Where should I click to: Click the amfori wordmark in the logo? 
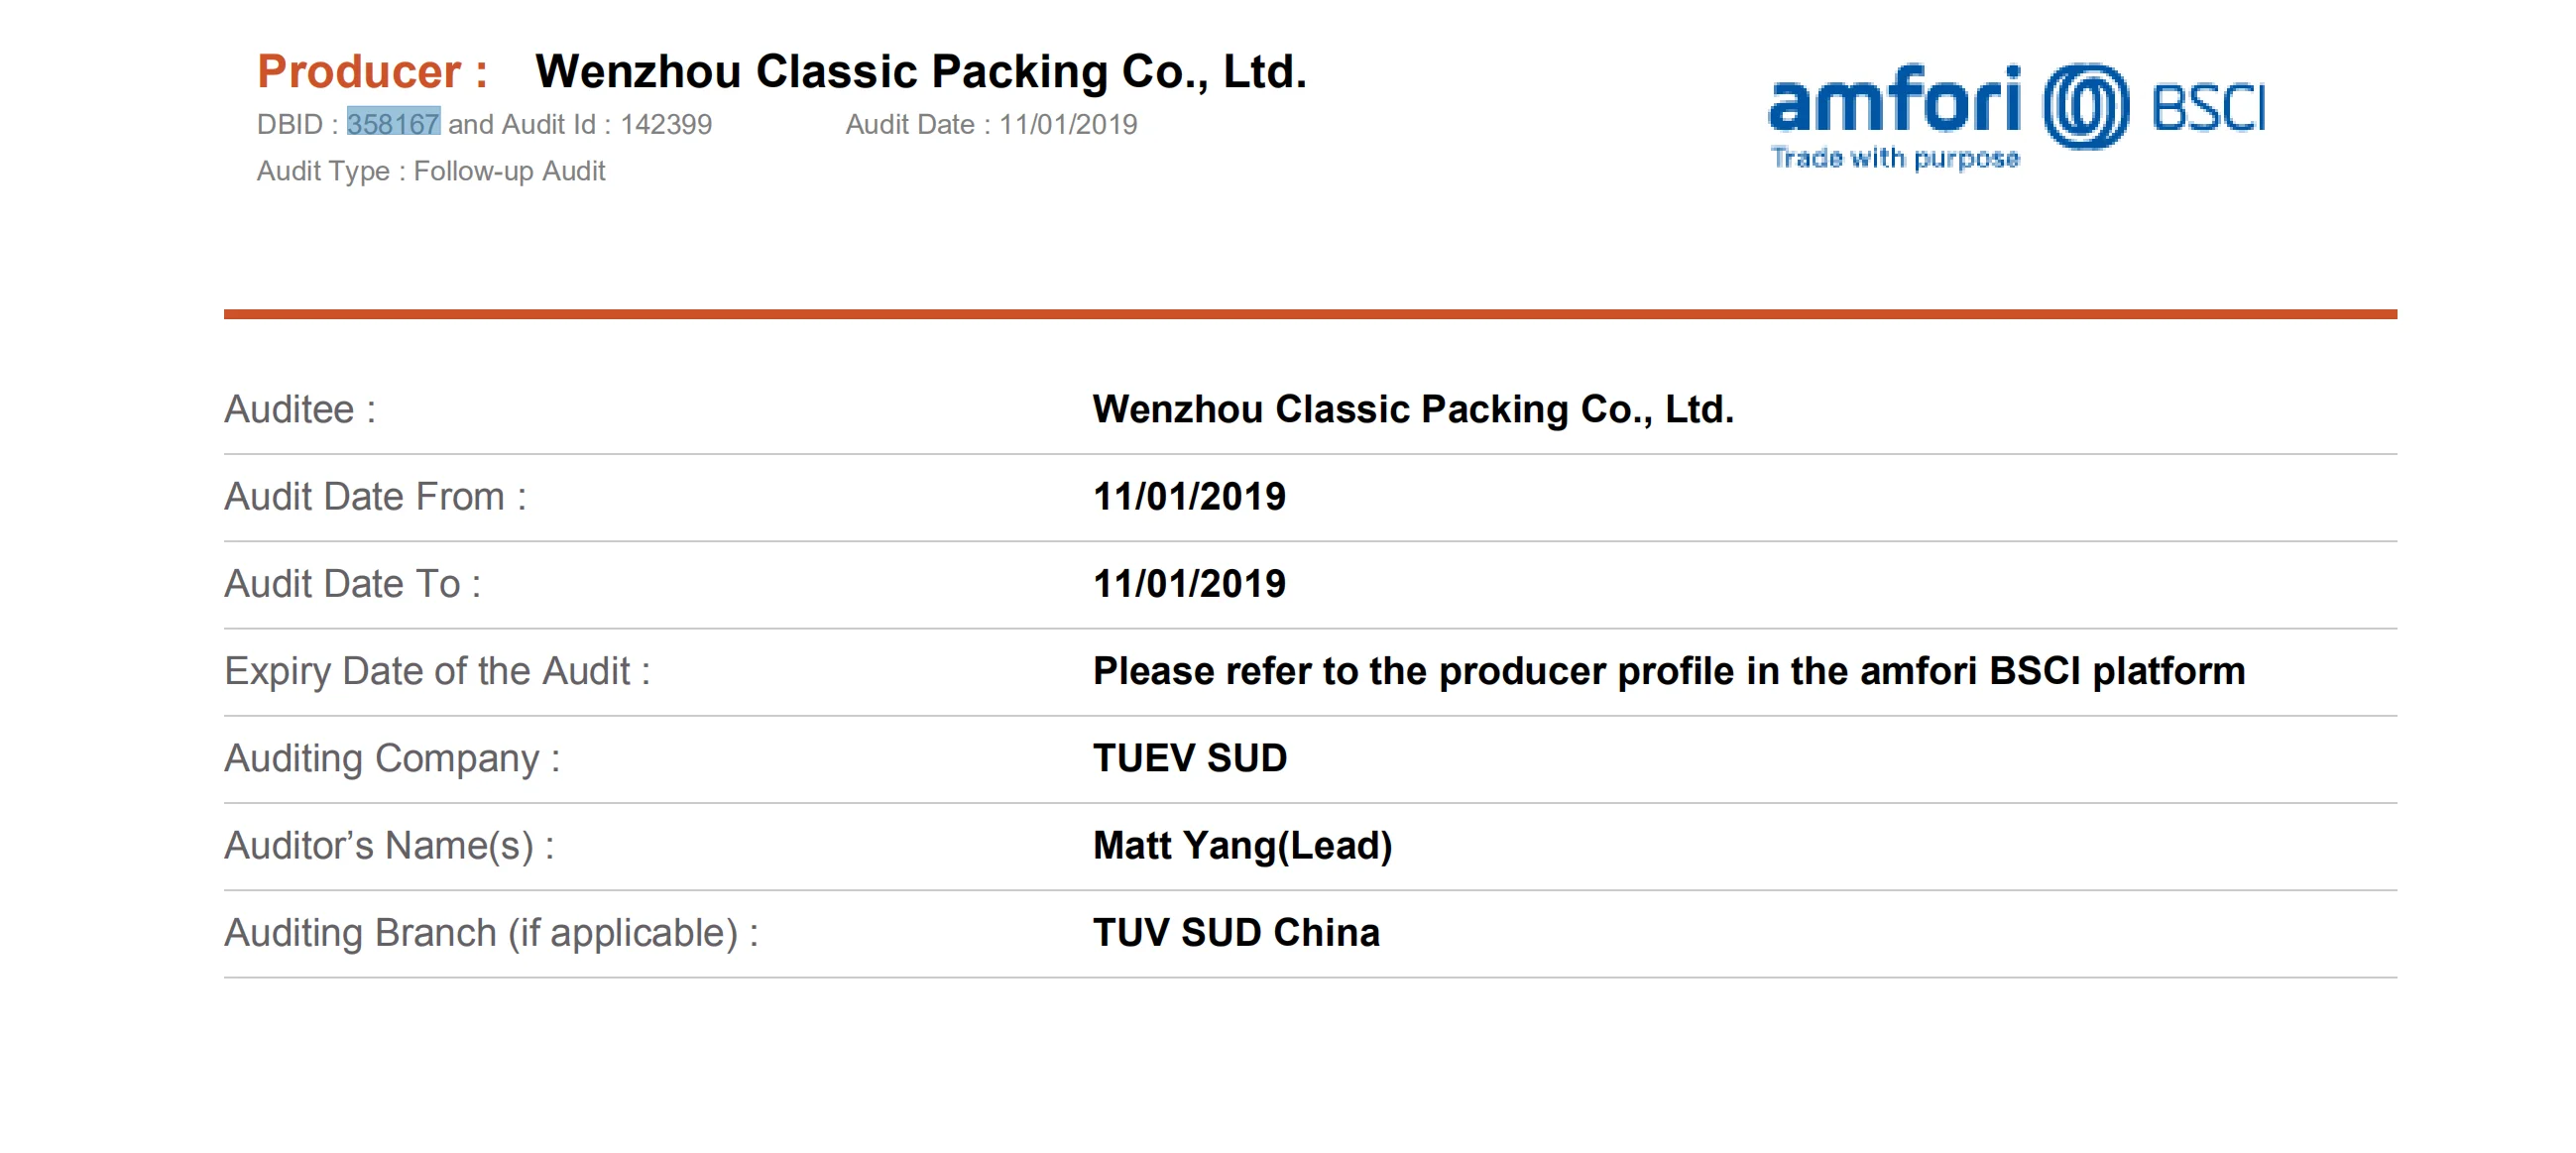click(1894, 100)
